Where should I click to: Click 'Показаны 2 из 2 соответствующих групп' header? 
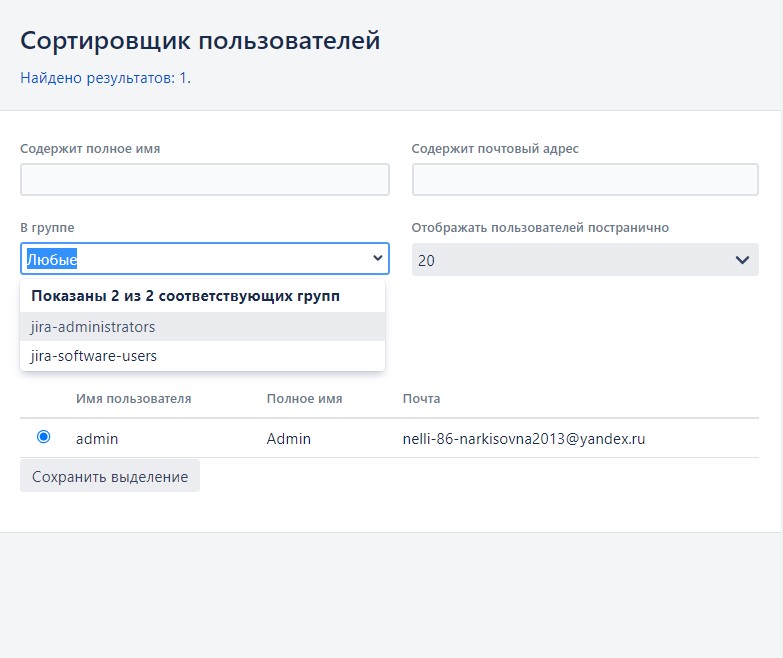(x=185, y=296)
